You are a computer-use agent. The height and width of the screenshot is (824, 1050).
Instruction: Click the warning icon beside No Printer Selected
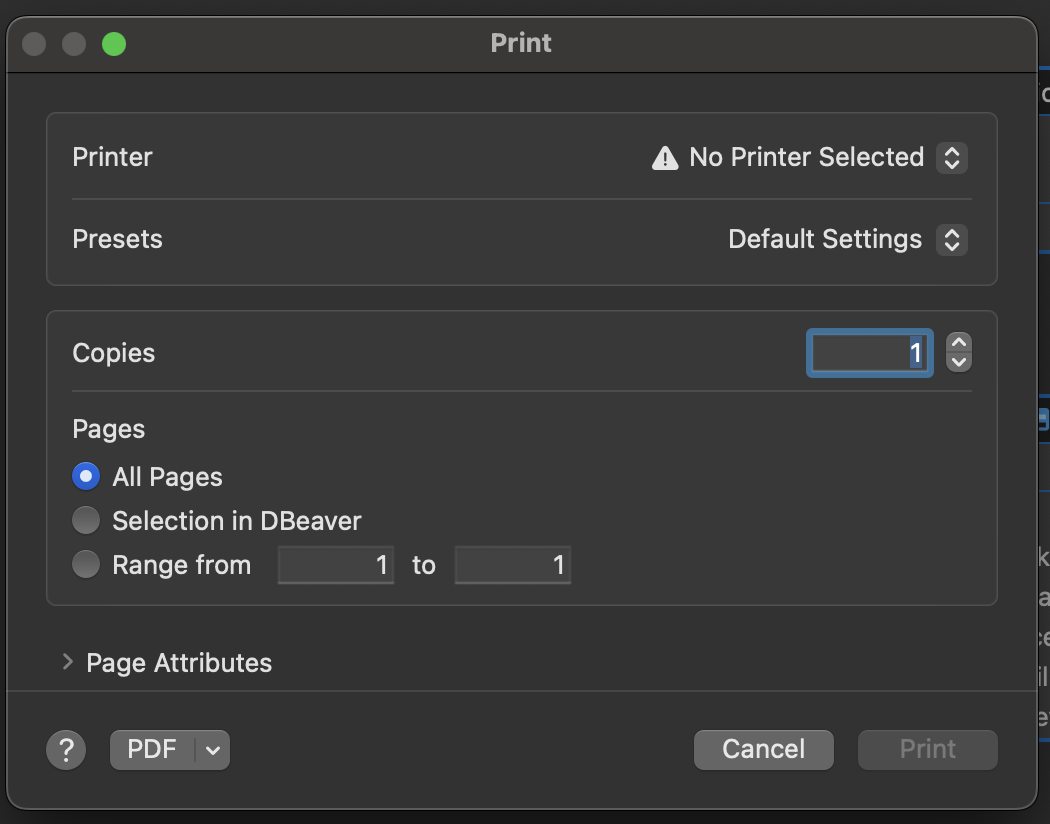[x=665, y=158]
